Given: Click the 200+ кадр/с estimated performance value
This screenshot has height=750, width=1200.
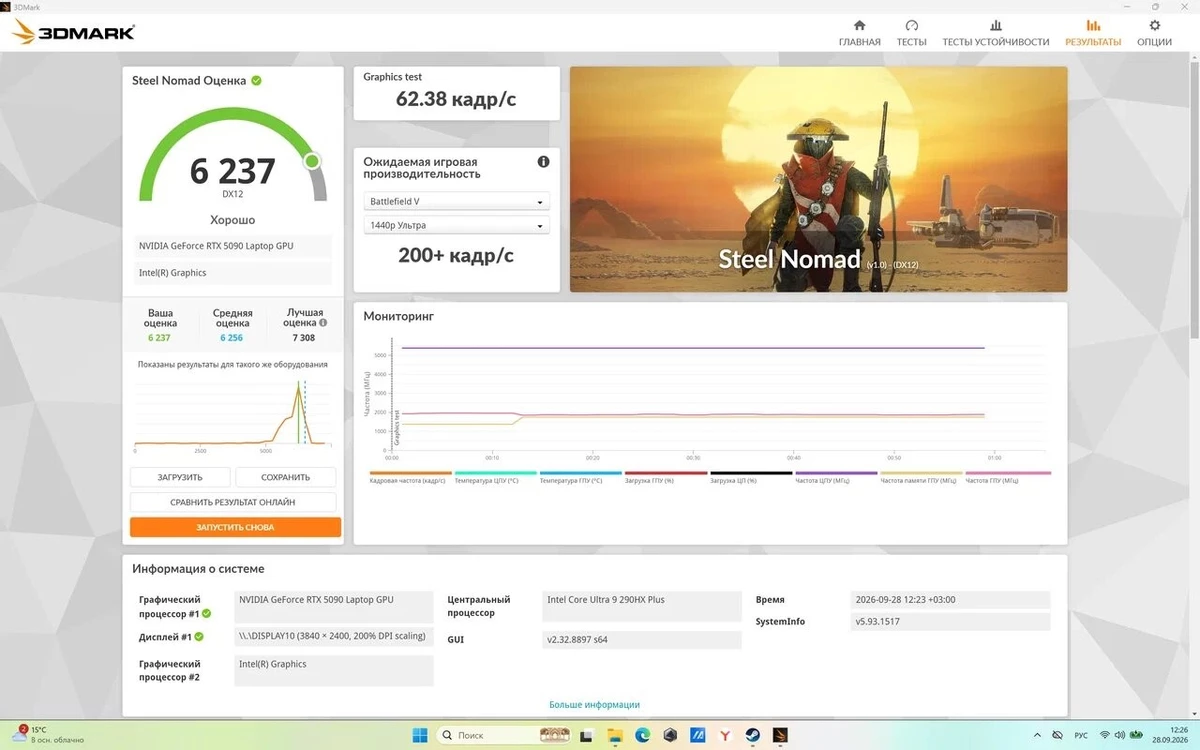Looking at the screenshot, I should [456, 255].
